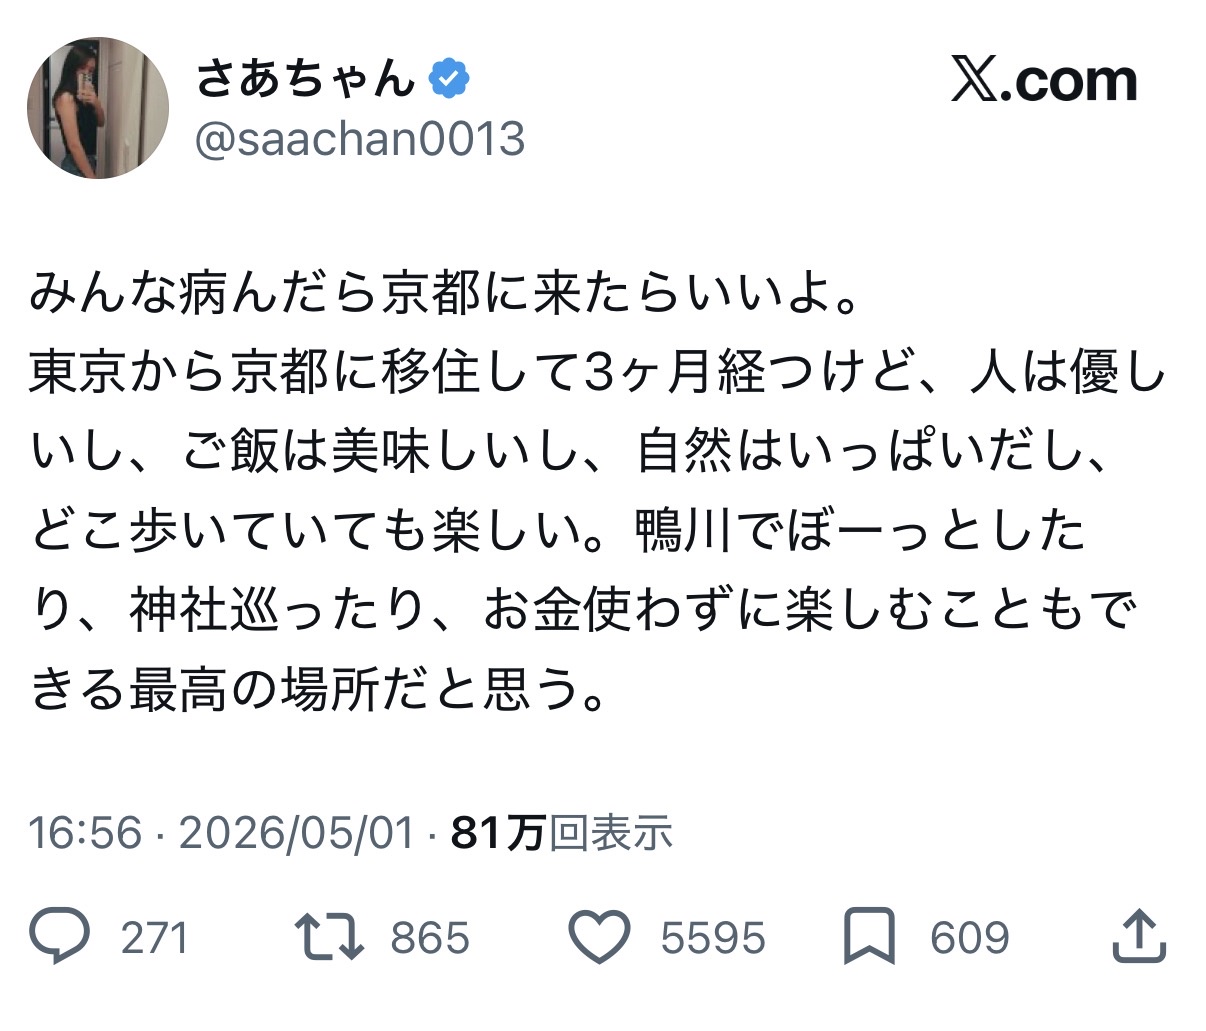This screenshot has width=1206, height=1031.
Task: Click the blue verified badge
Action: tap(449, 79)
